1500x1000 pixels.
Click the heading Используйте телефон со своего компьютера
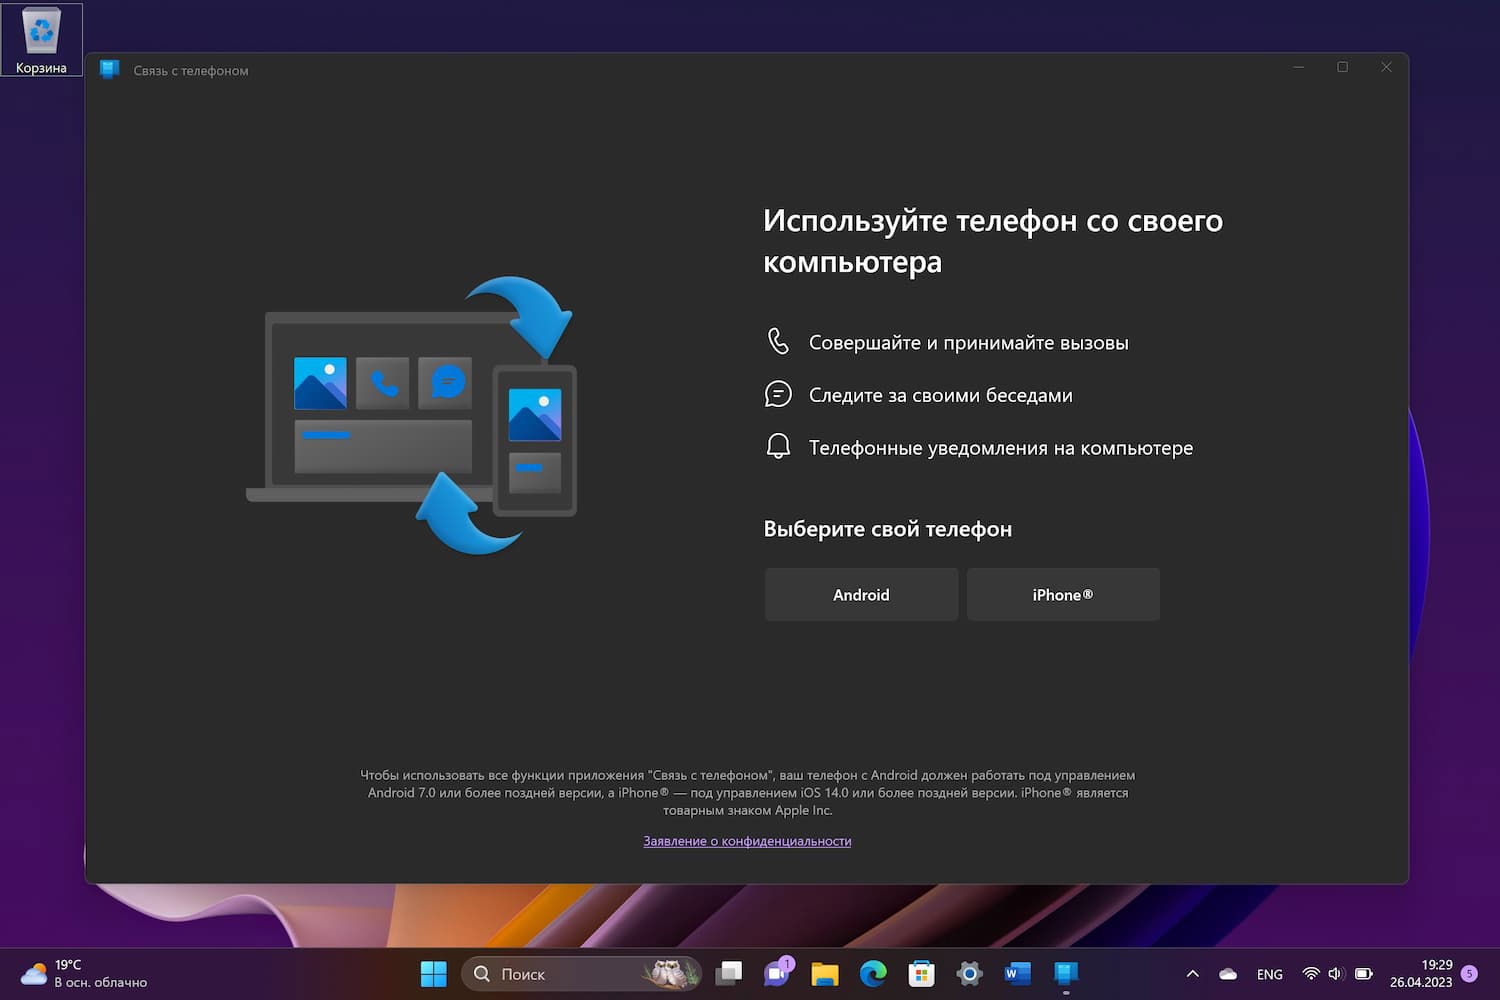pos(993,241)
